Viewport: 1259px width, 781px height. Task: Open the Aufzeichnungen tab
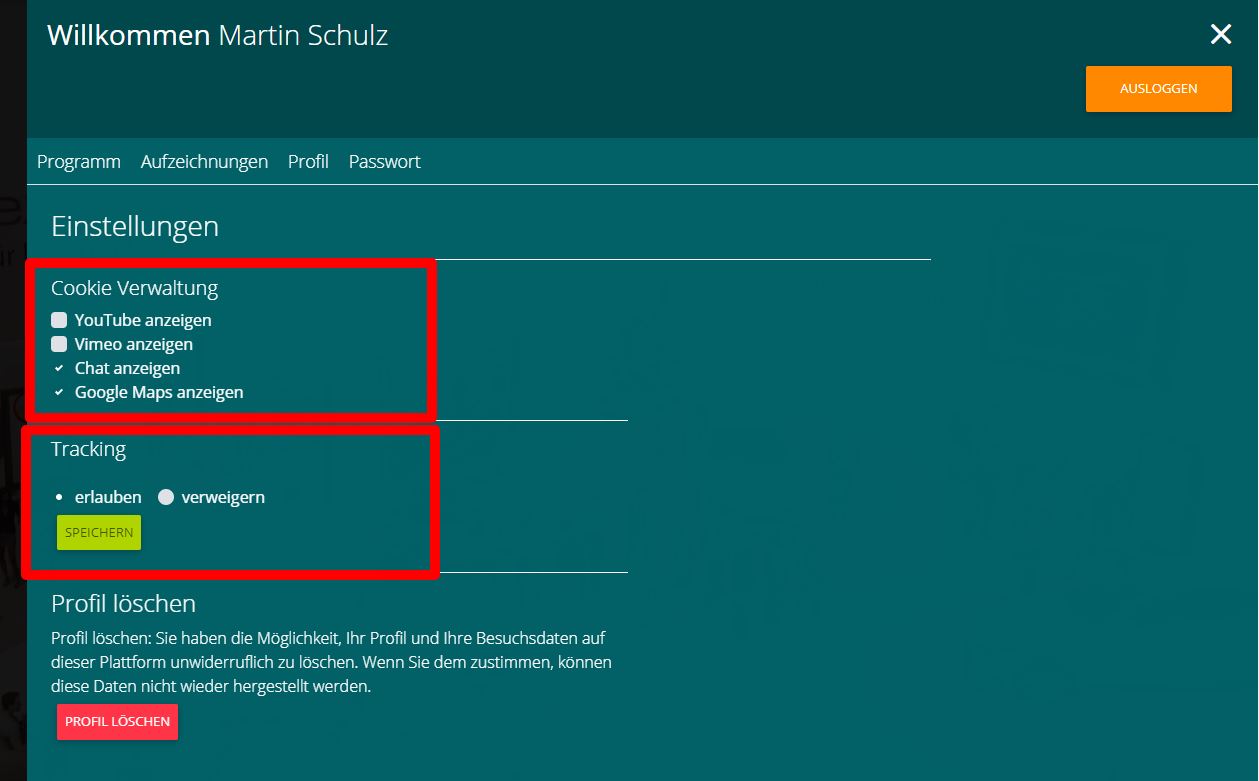204,161
